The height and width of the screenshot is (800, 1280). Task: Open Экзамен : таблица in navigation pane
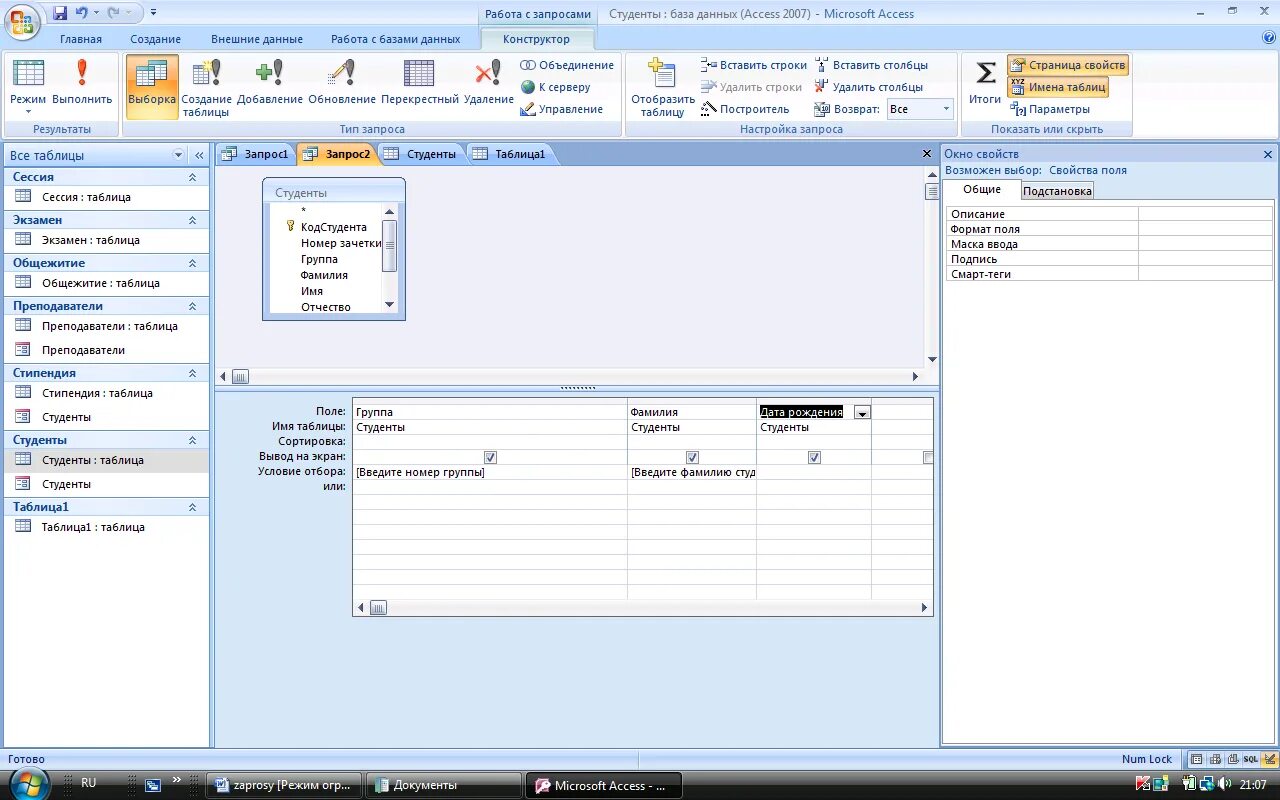[91, 240]
